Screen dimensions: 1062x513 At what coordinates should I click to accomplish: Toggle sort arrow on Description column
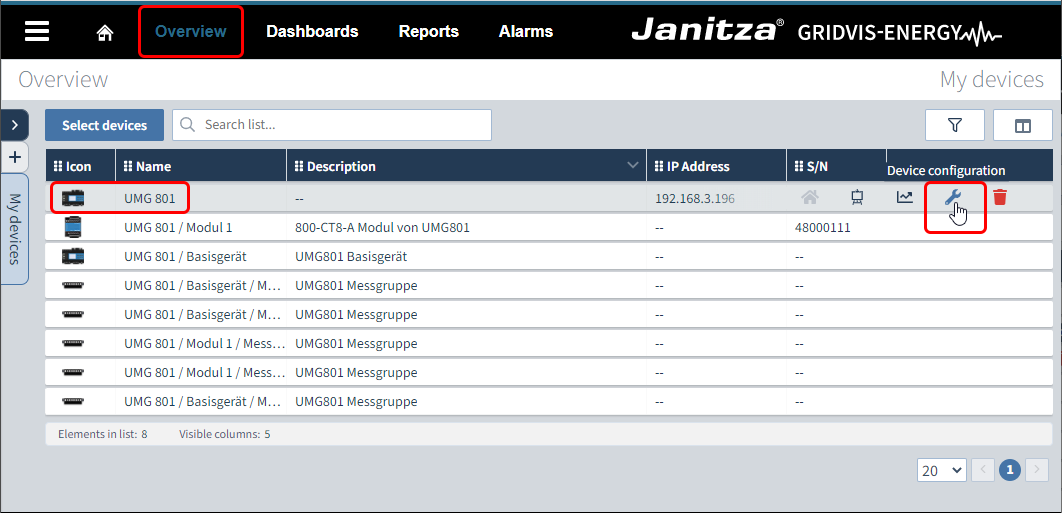pyautogui.click(x=632, y=166)
